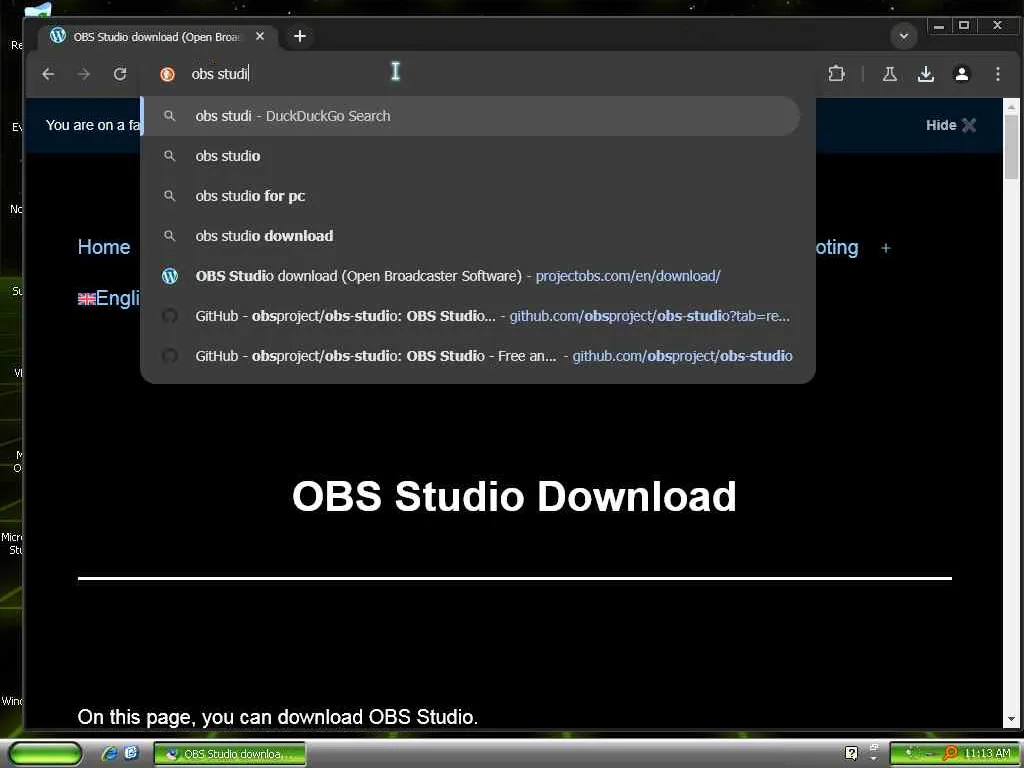The width and height of the screenshot is (1024, 768).
Task: Close the OBS Studio download tab
Action: coord(260,37)
